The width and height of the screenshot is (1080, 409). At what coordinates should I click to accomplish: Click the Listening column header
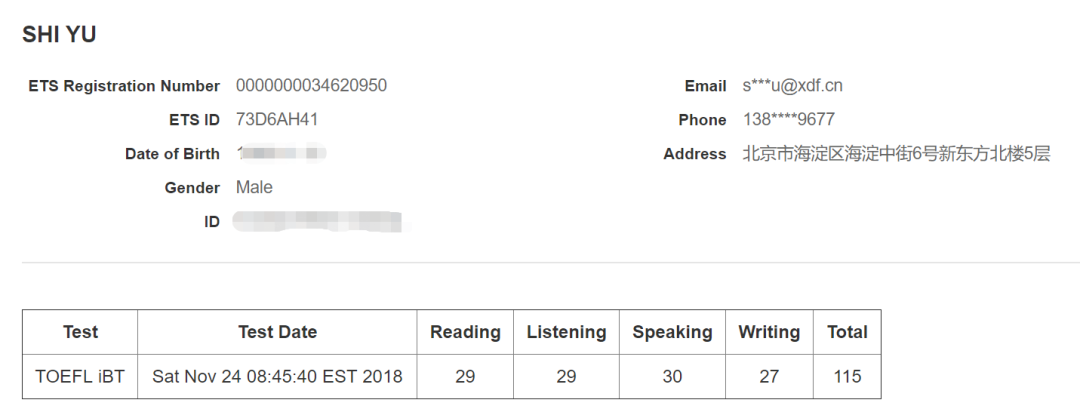[x=566, y=332]
